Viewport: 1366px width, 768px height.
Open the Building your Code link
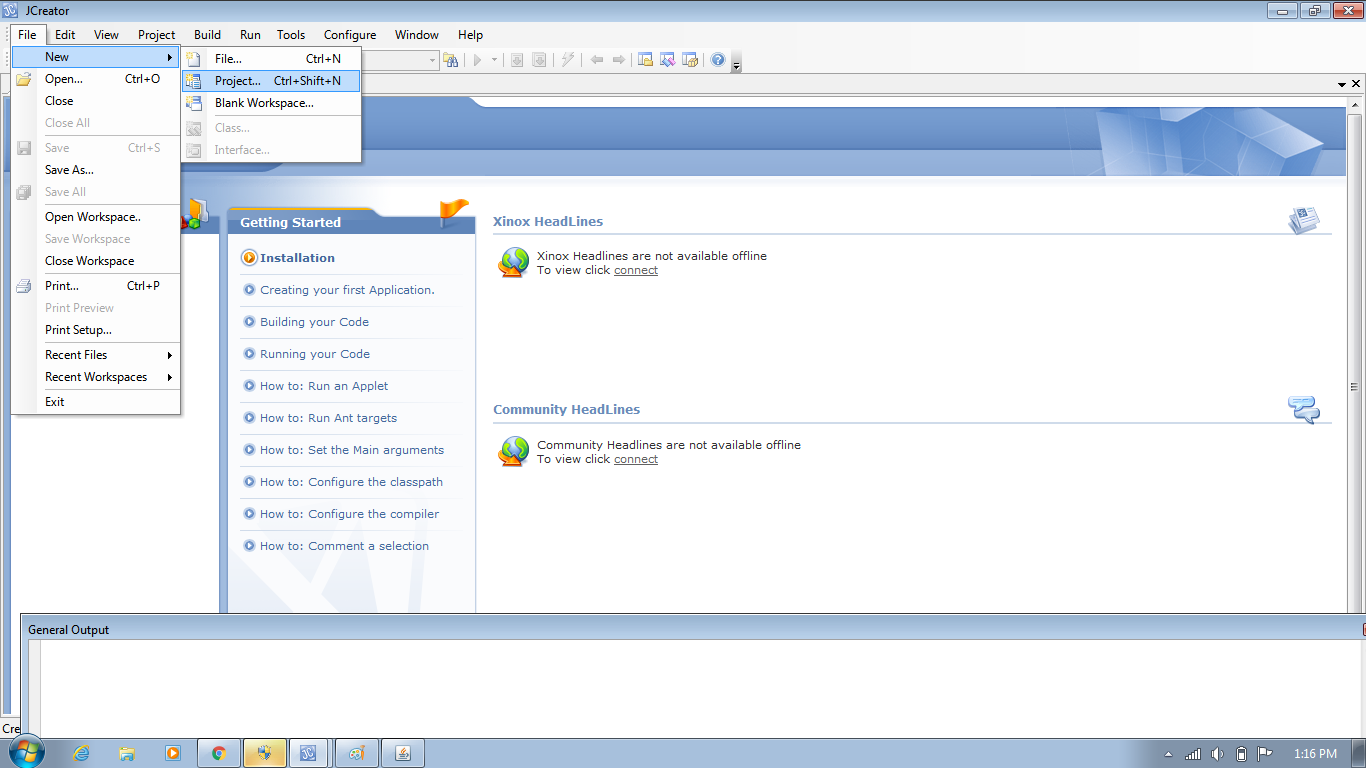[314, 322]
